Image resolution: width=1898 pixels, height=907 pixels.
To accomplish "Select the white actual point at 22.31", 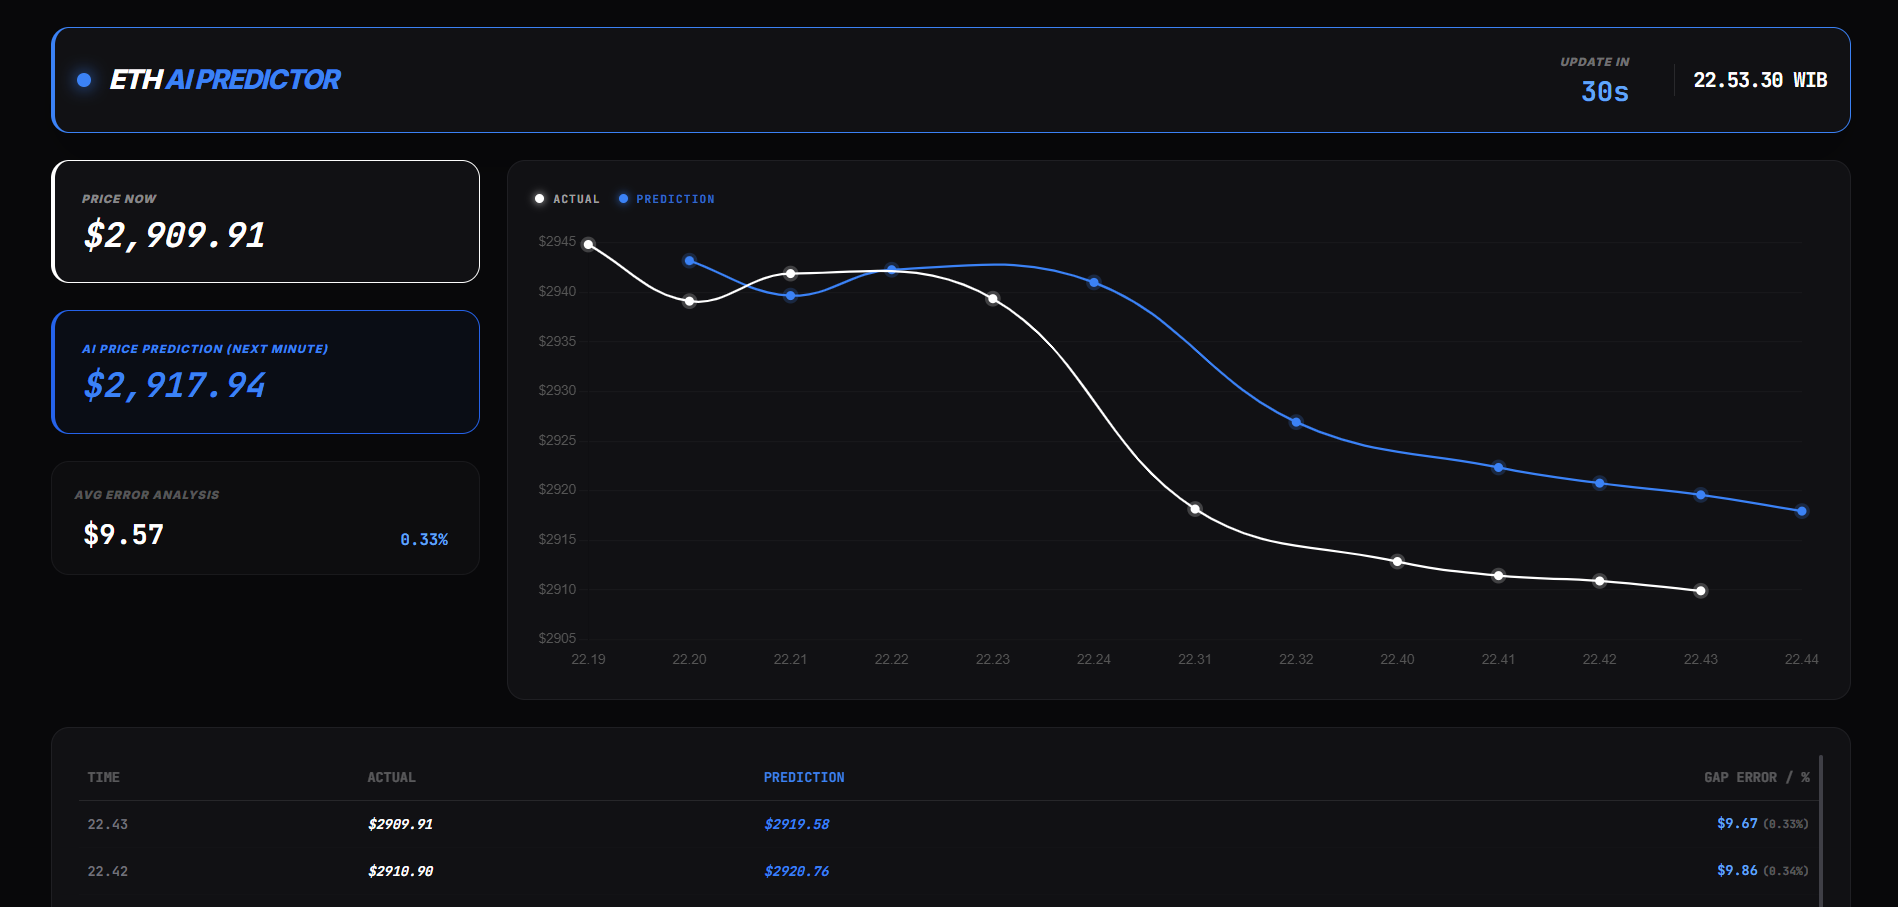I will (1195, 509).
